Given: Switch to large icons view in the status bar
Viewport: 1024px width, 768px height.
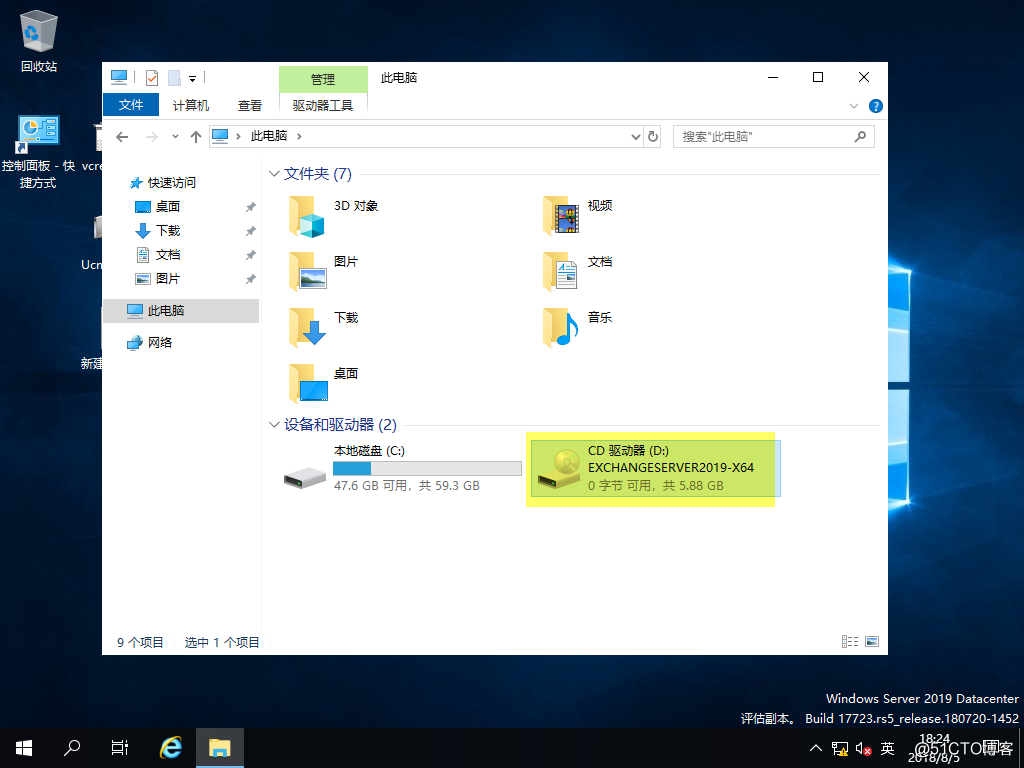Looking at the screenshot, I should (x=872, y=641).
